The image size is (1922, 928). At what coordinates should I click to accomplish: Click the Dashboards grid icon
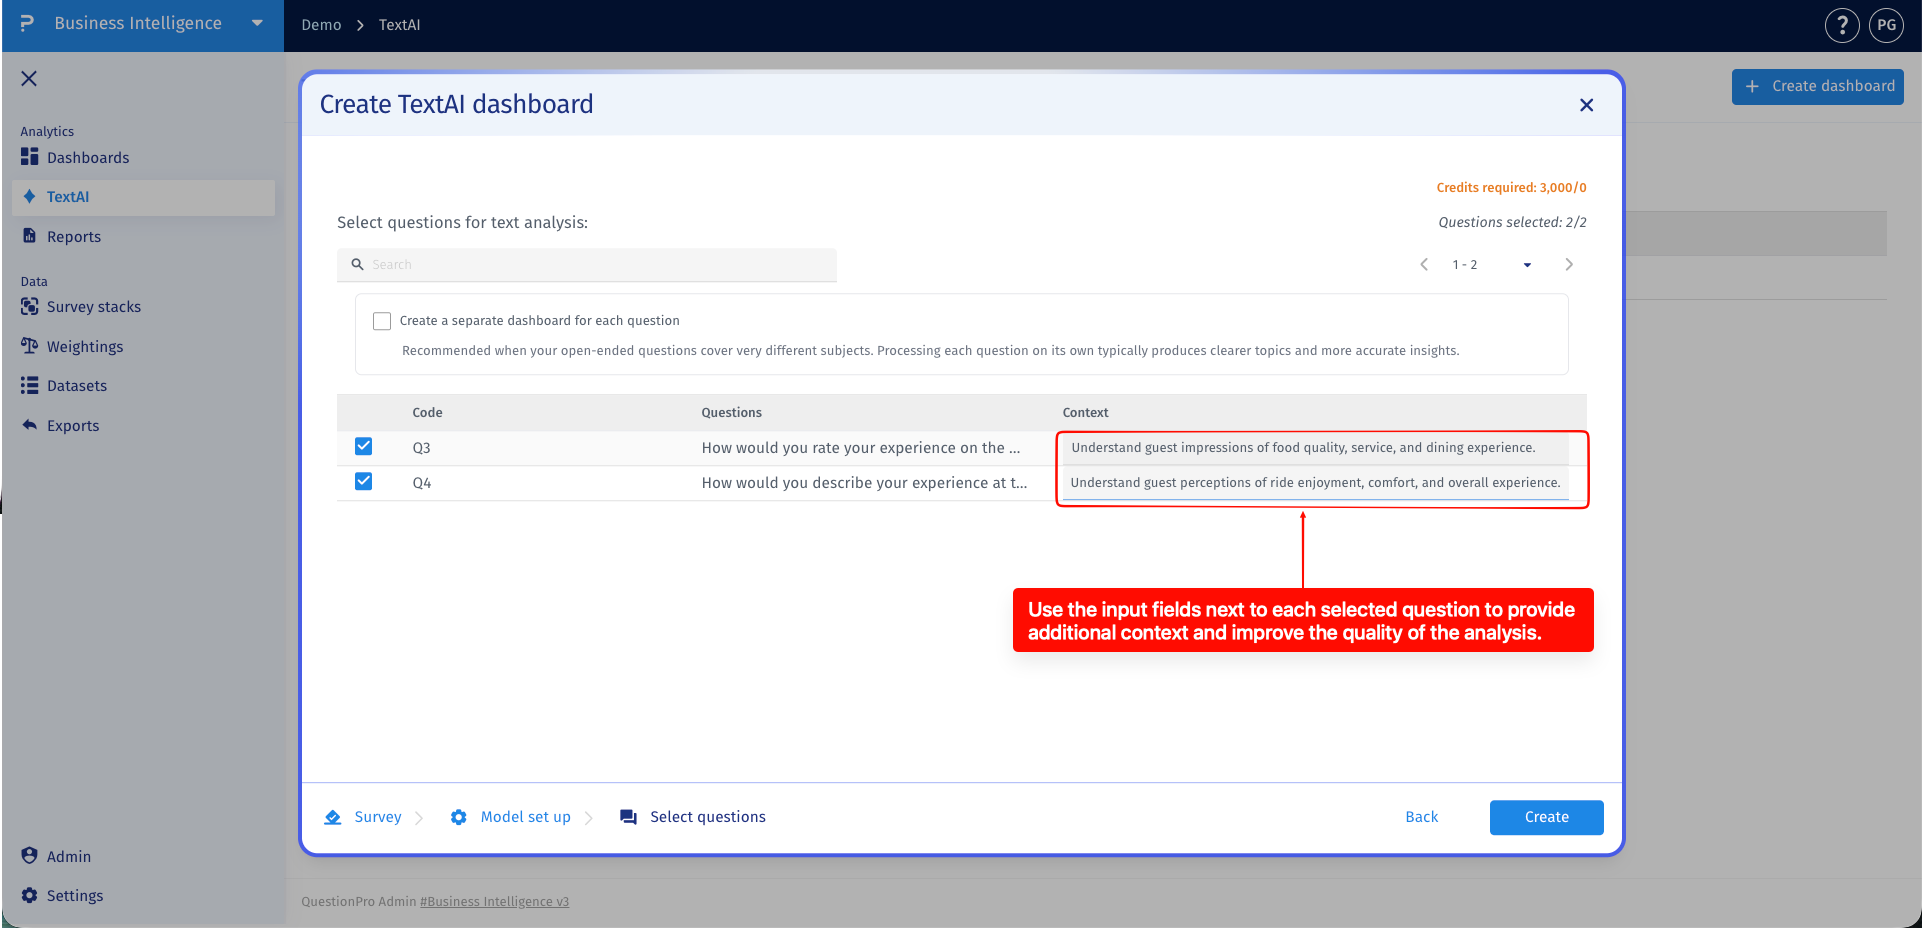point(29,157)
